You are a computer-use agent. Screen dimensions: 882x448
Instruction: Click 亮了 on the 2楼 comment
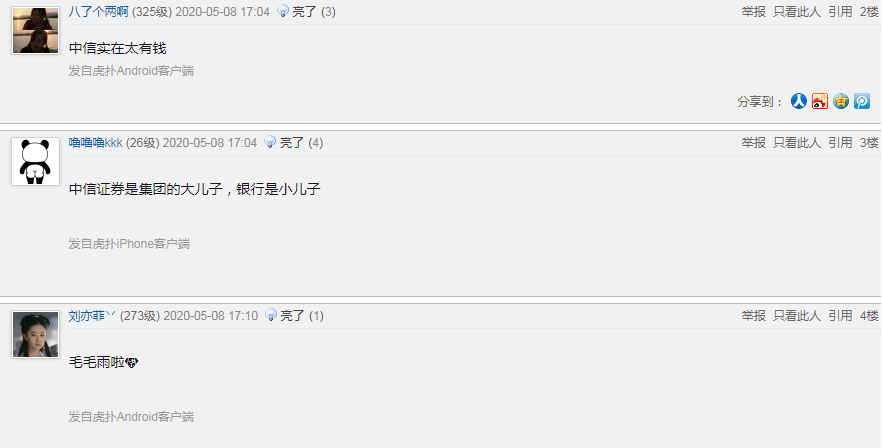pos(305,12)
